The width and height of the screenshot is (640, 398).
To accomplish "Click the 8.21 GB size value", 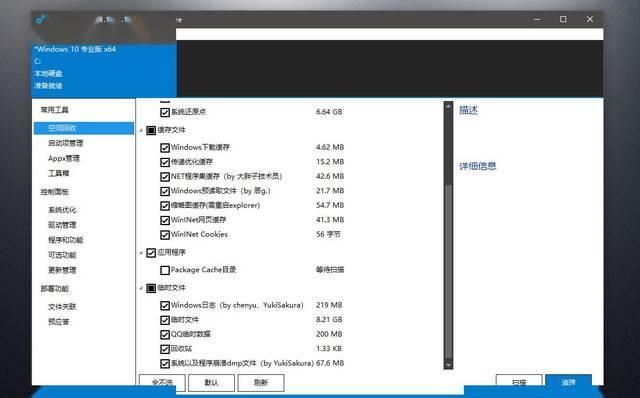I will coord(329,320).
